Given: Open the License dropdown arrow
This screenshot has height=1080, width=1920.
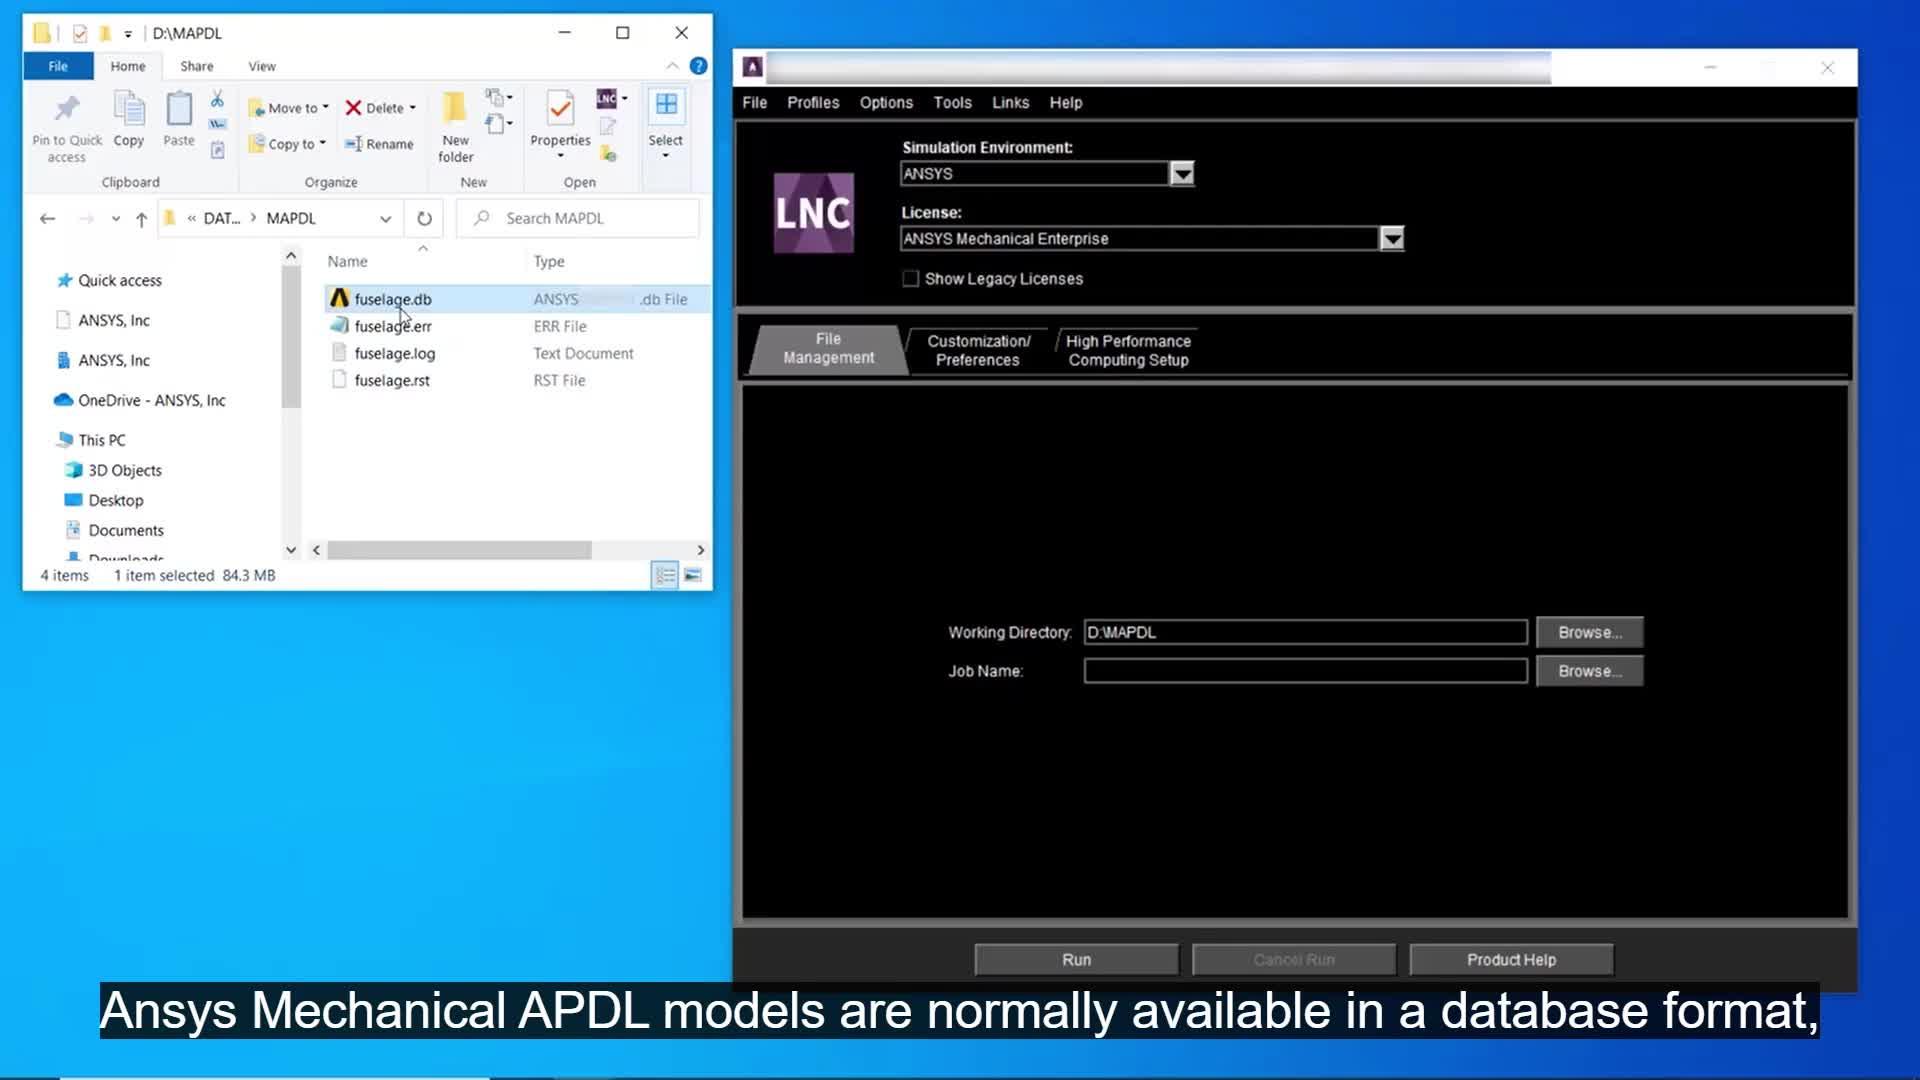Looking at the screenshot, I should point(1391,239).
